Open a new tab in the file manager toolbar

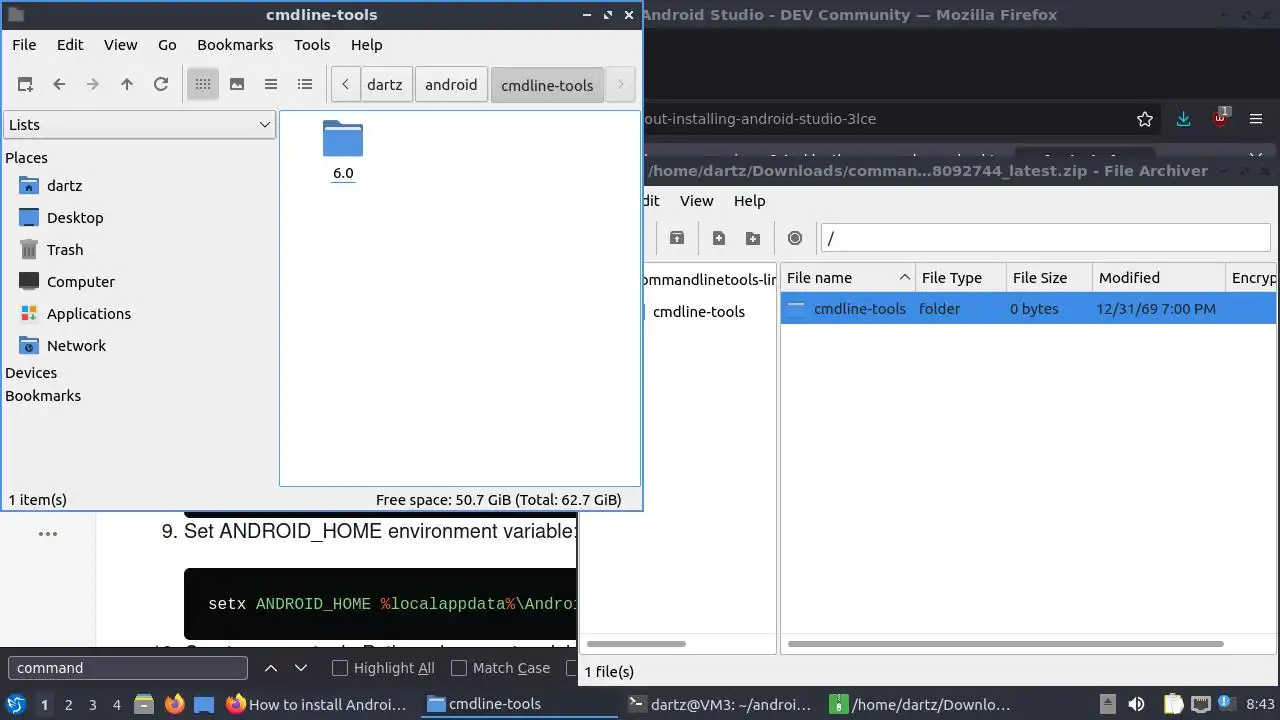(25, 85)
